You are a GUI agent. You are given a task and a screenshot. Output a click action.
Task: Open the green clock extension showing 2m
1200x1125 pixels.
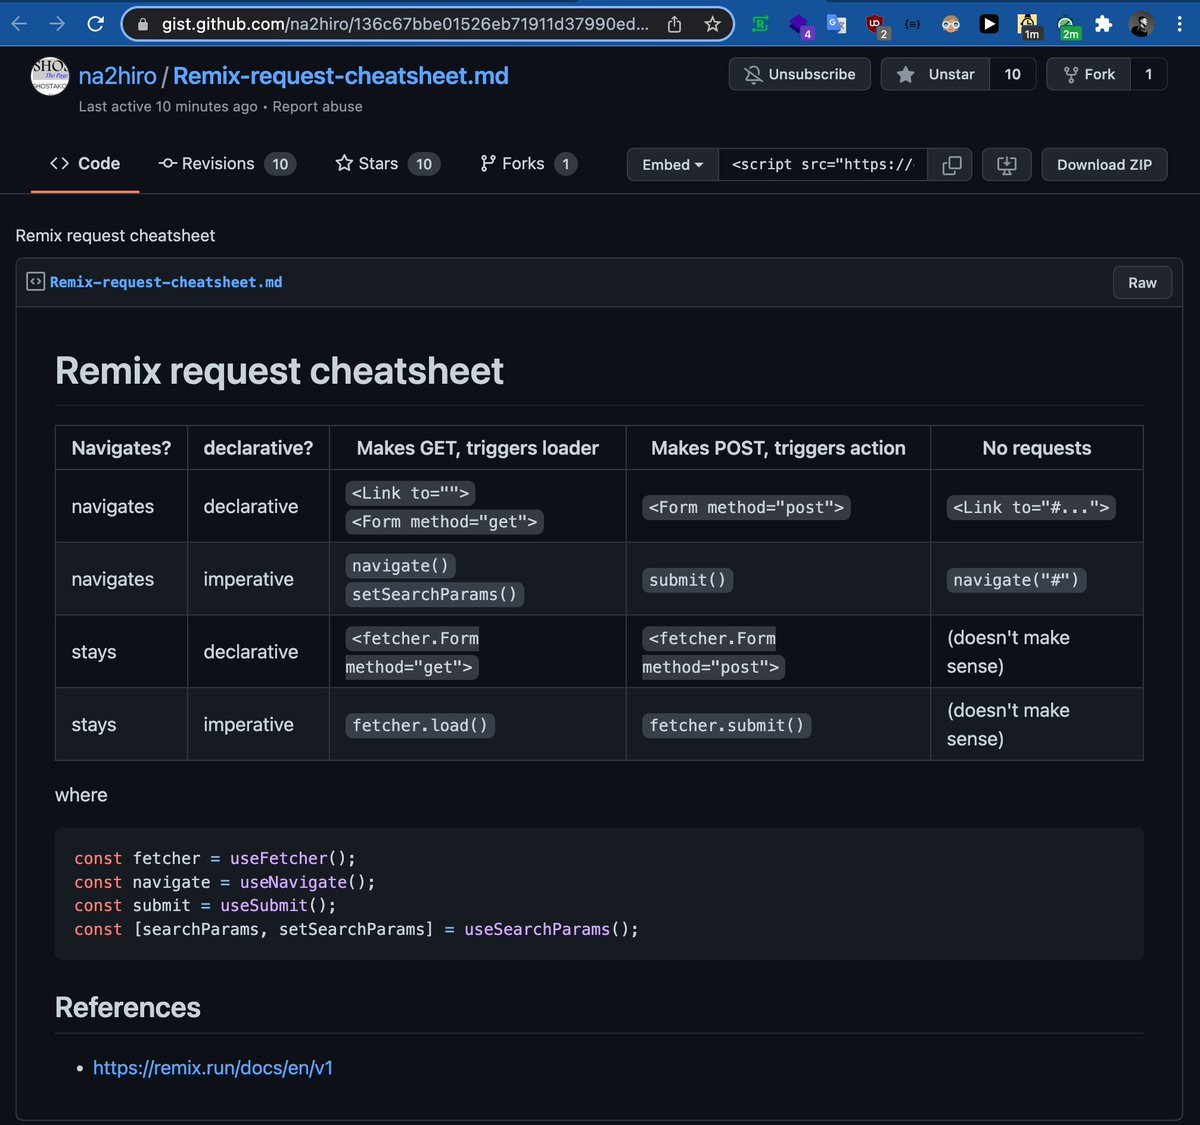tap(1067, 26)
